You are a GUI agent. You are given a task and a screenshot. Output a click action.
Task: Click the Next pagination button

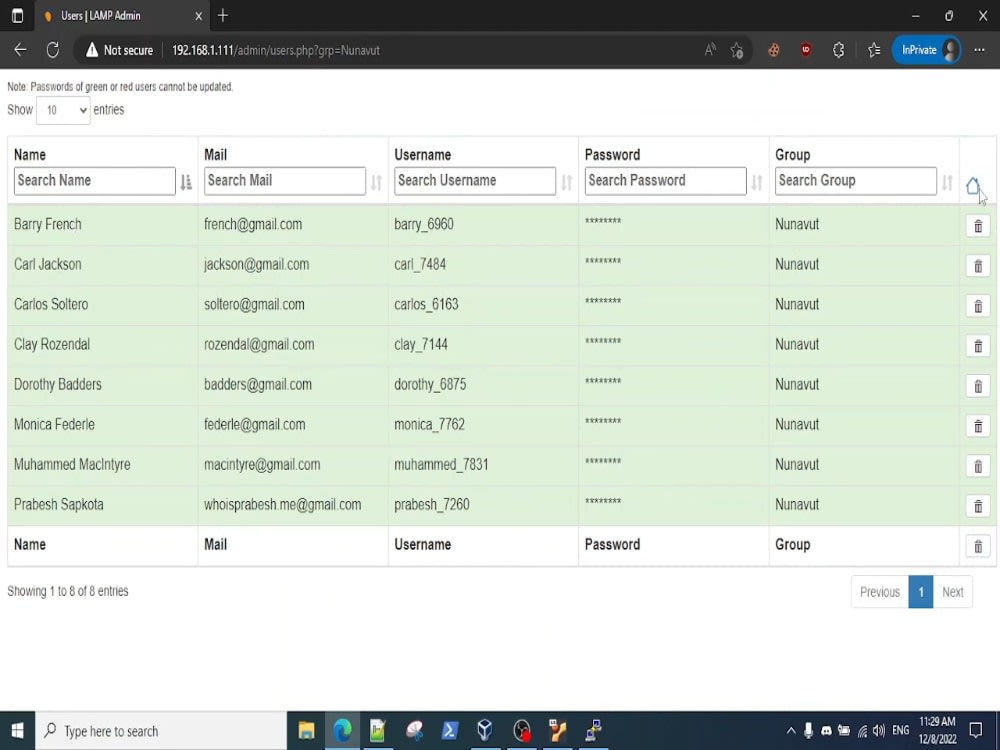(952, 591)
